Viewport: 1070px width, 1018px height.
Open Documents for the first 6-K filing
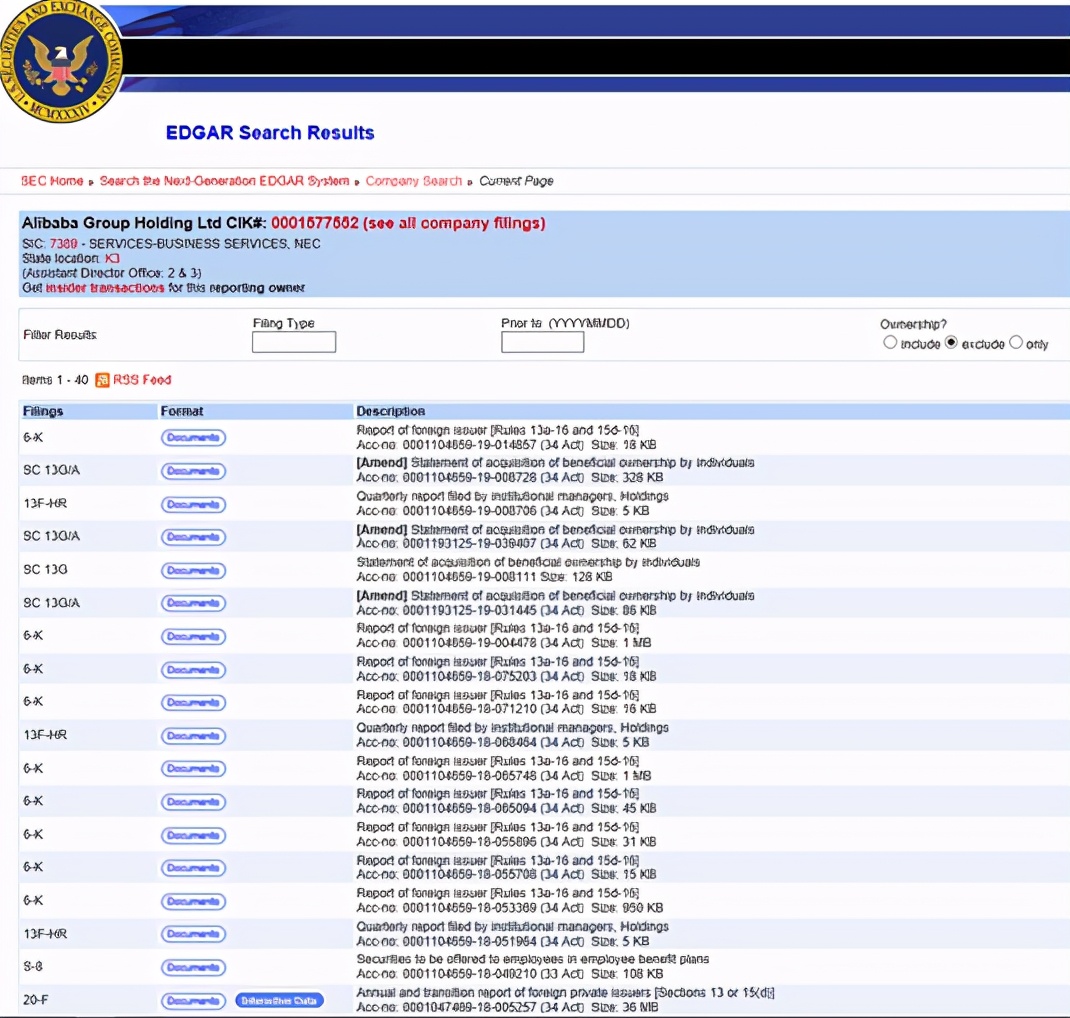coord(193,438)
